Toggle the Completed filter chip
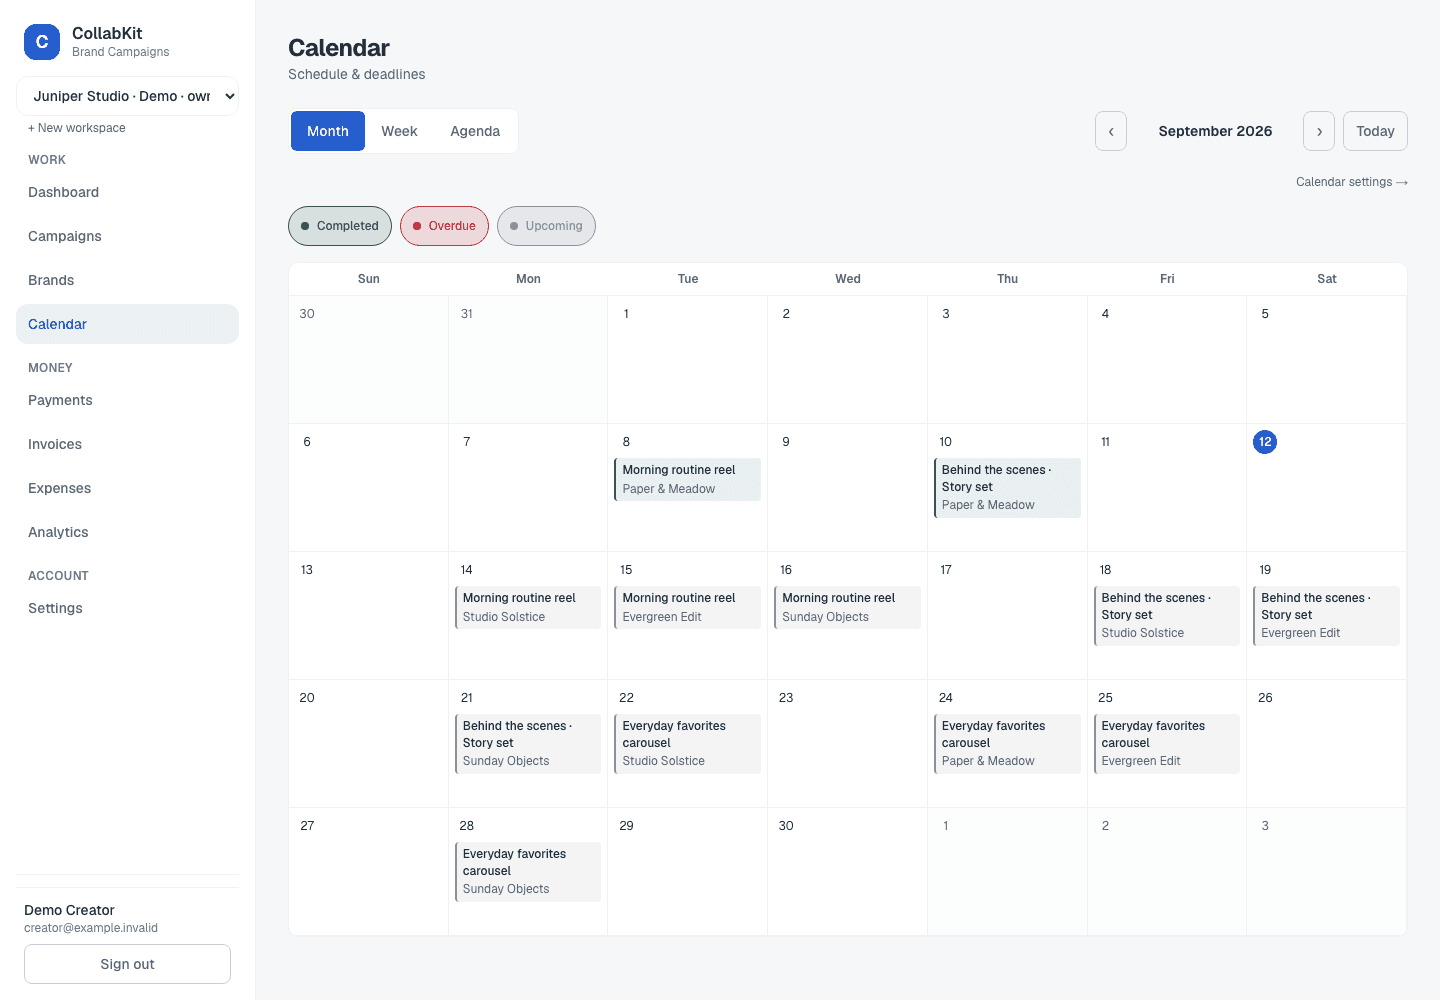The image size is (1440, 1000). 340,226
